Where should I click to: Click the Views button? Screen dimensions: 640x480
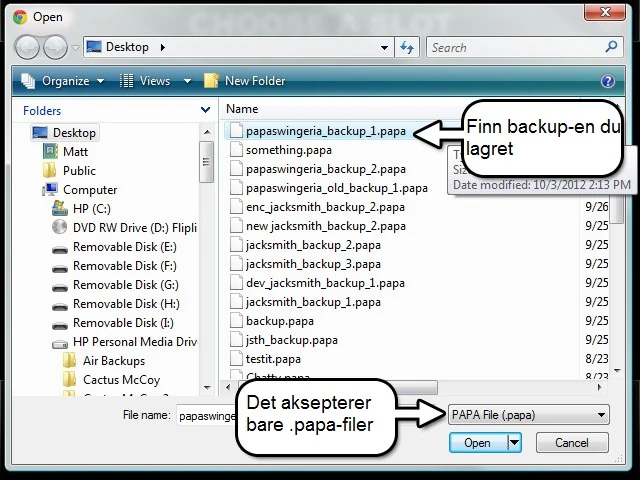pyautogui.click(x=145, y=81)
